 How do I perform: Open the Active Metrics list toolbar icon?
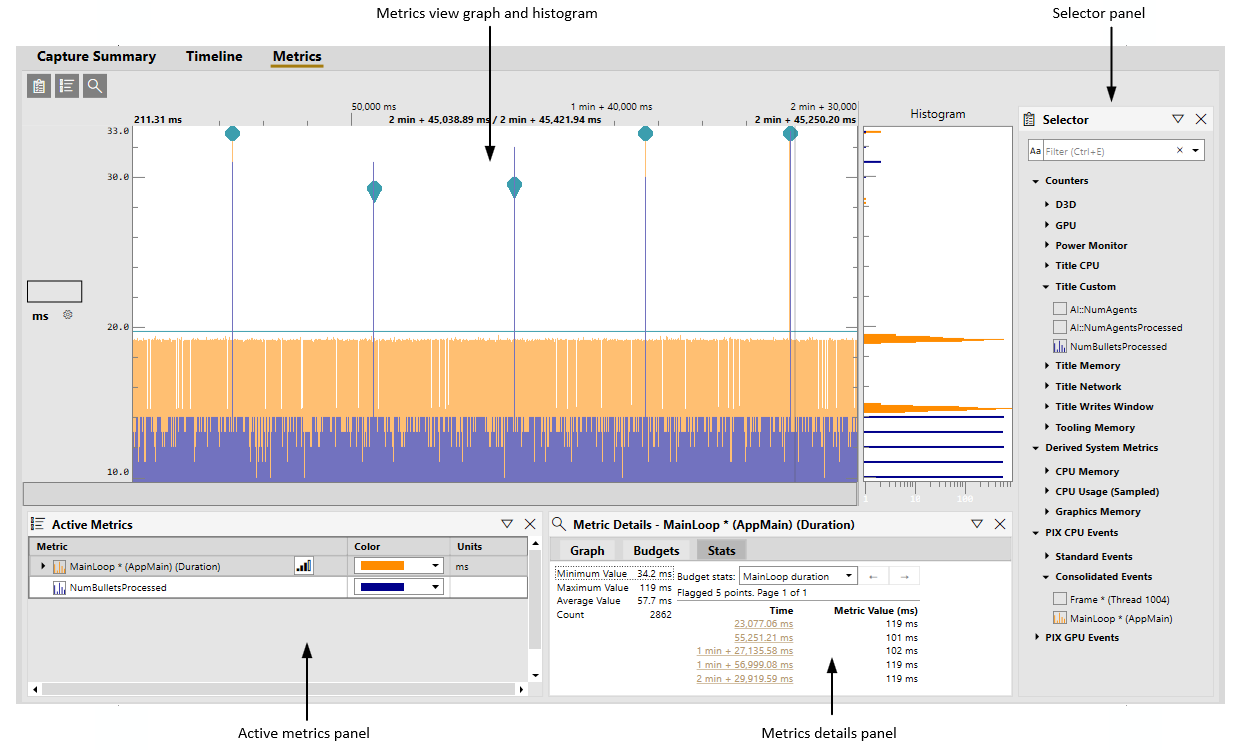[x=66, y=87]
